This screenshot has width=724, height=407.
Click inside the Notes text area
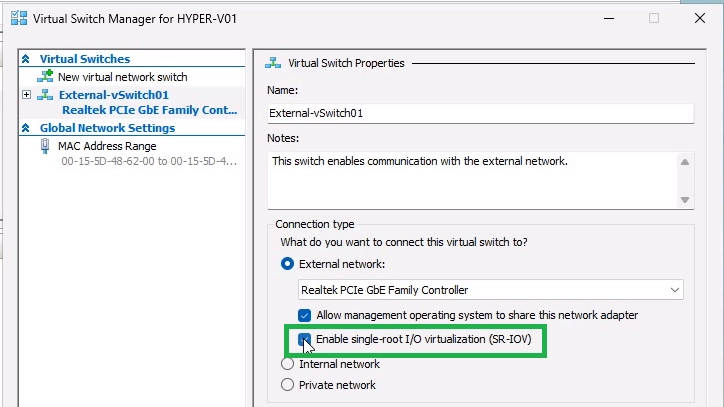pyautogui.click(x=470, y=180)
